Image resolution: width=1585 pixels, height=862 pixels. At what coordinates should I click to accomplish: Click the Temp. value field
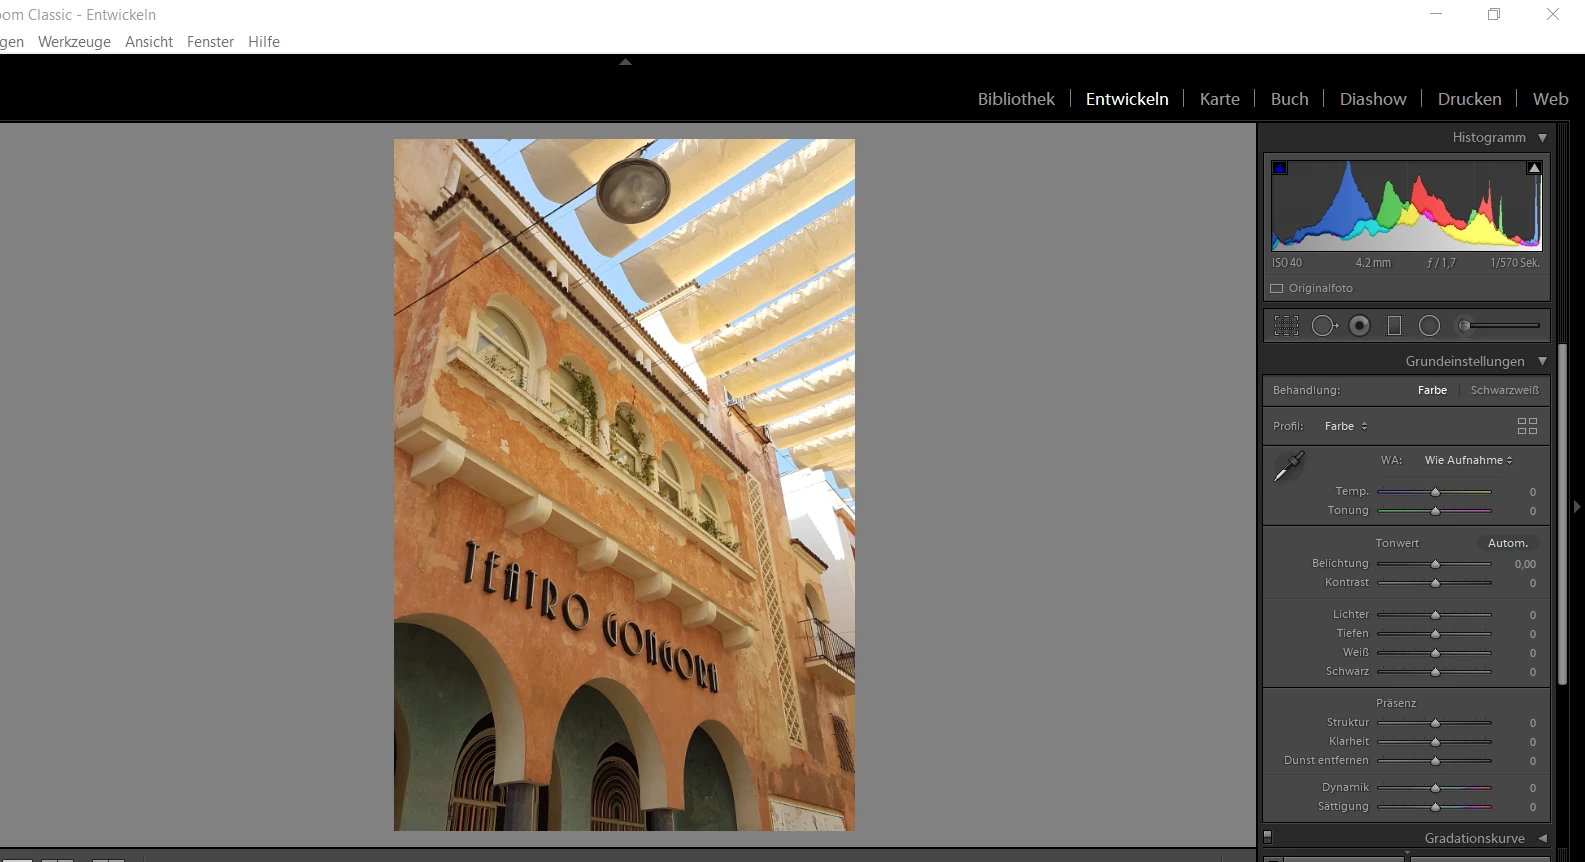point(1532,492)
